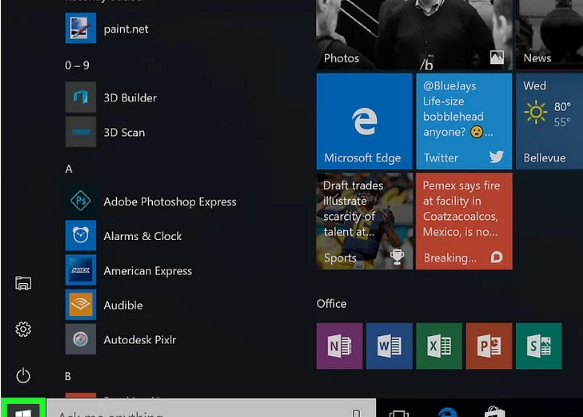The image size is (583, 417).
Task: Launch the Audible app icon
Action: coord(81,305)
